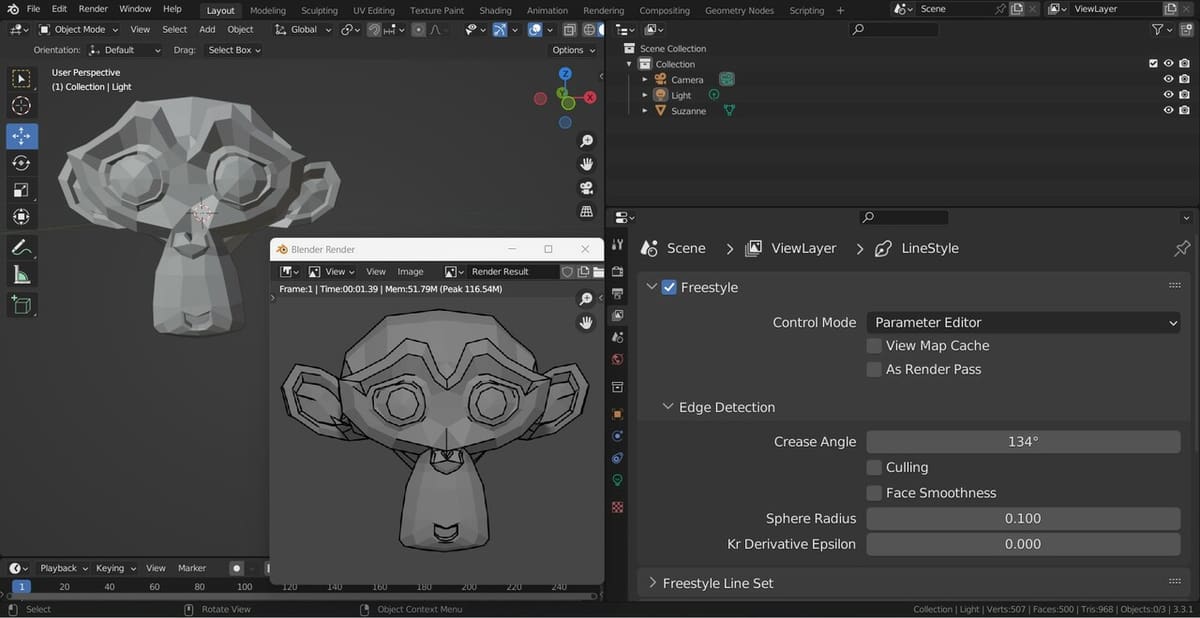Choose the Add Cube tool
The height and width of the screenshot is (618, 1200).
pyautogui.click(x=21, y=304)
